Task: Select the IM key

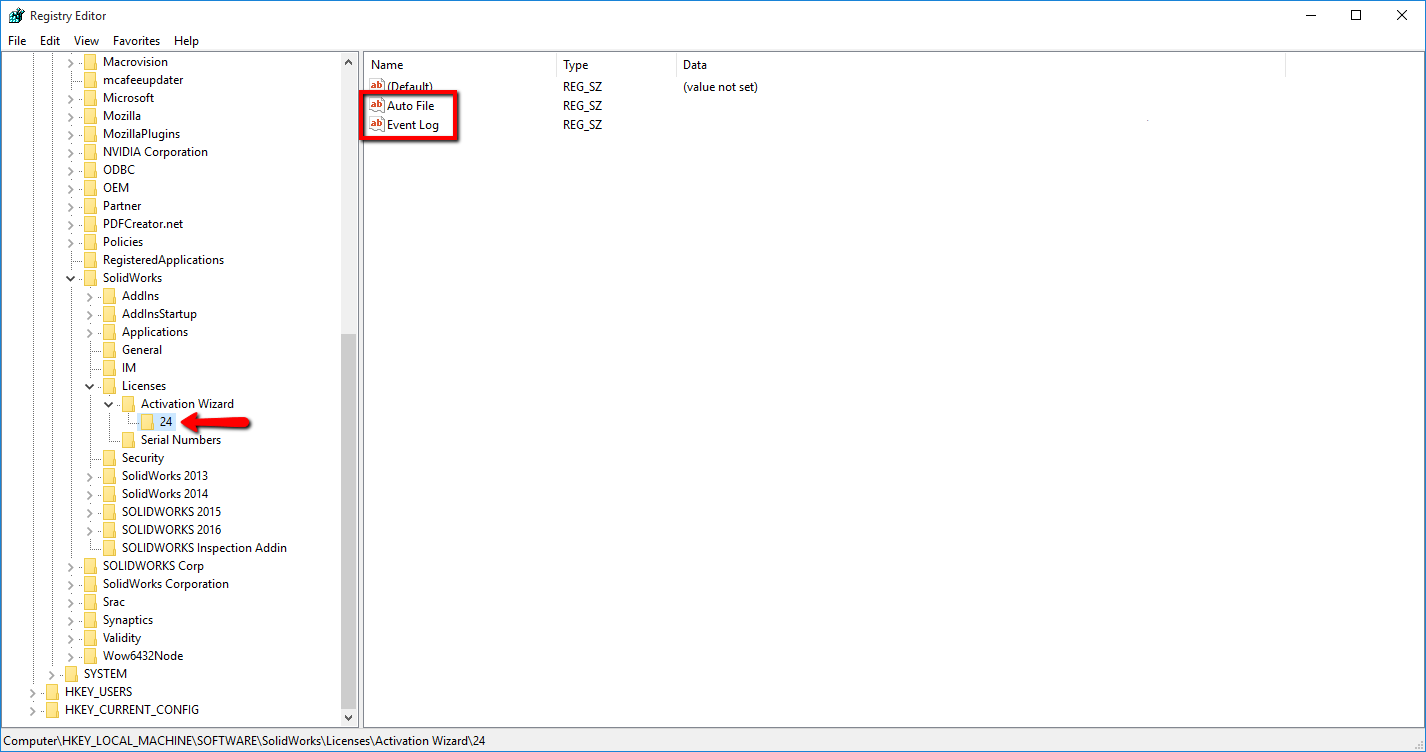Action: pyautogui.click(x=129, y=368)
